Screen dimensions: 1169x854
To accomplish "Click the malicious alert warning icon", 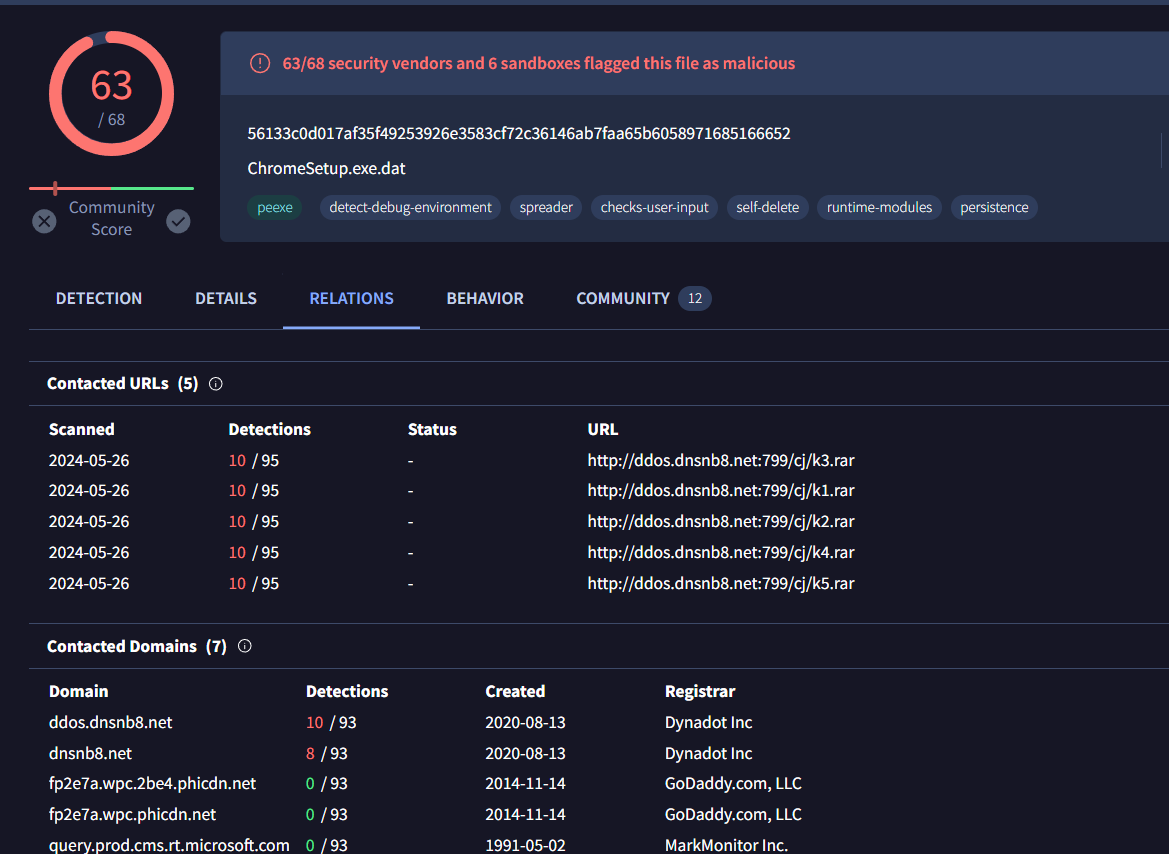I will pos(260,63).
